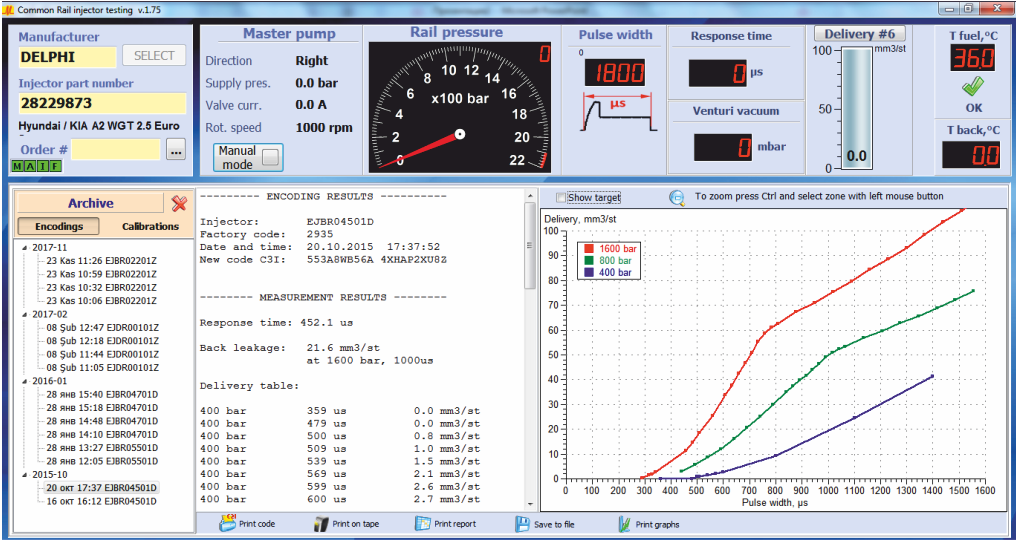Screen dimensions: 1016x540
Task: Select archive entry 20 окт 17:37 EJBR04501D
Action: pos(102,488)
